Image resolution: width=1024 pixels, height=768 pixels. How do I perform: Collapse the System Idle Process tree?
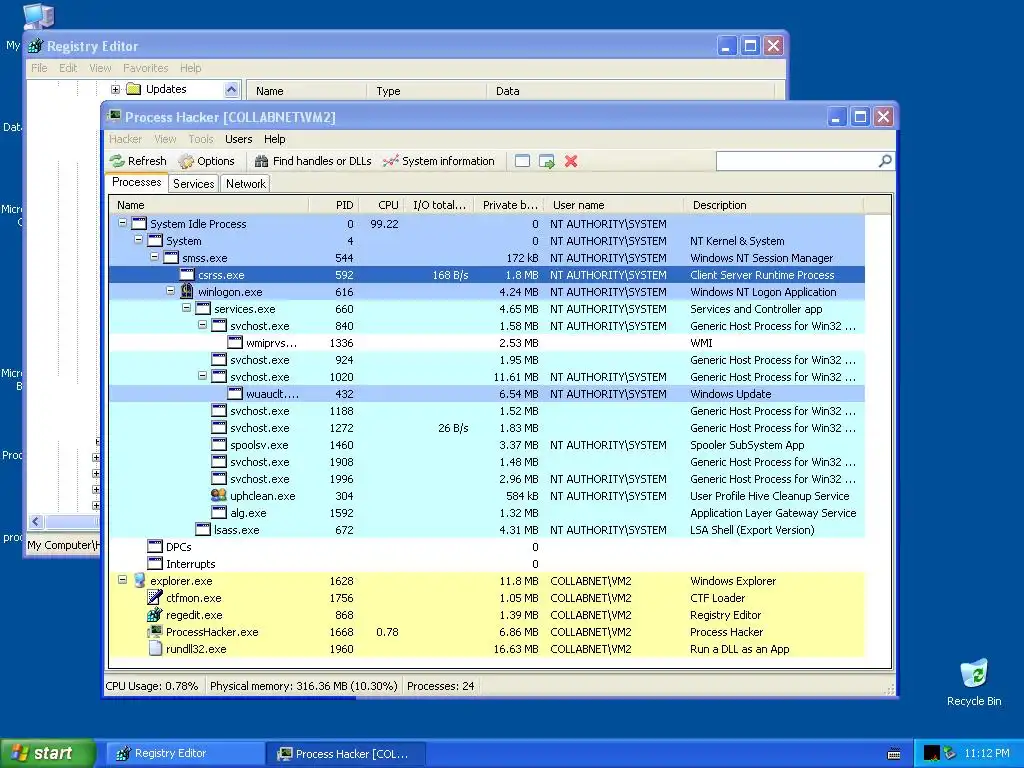click(x=122, y=223)
